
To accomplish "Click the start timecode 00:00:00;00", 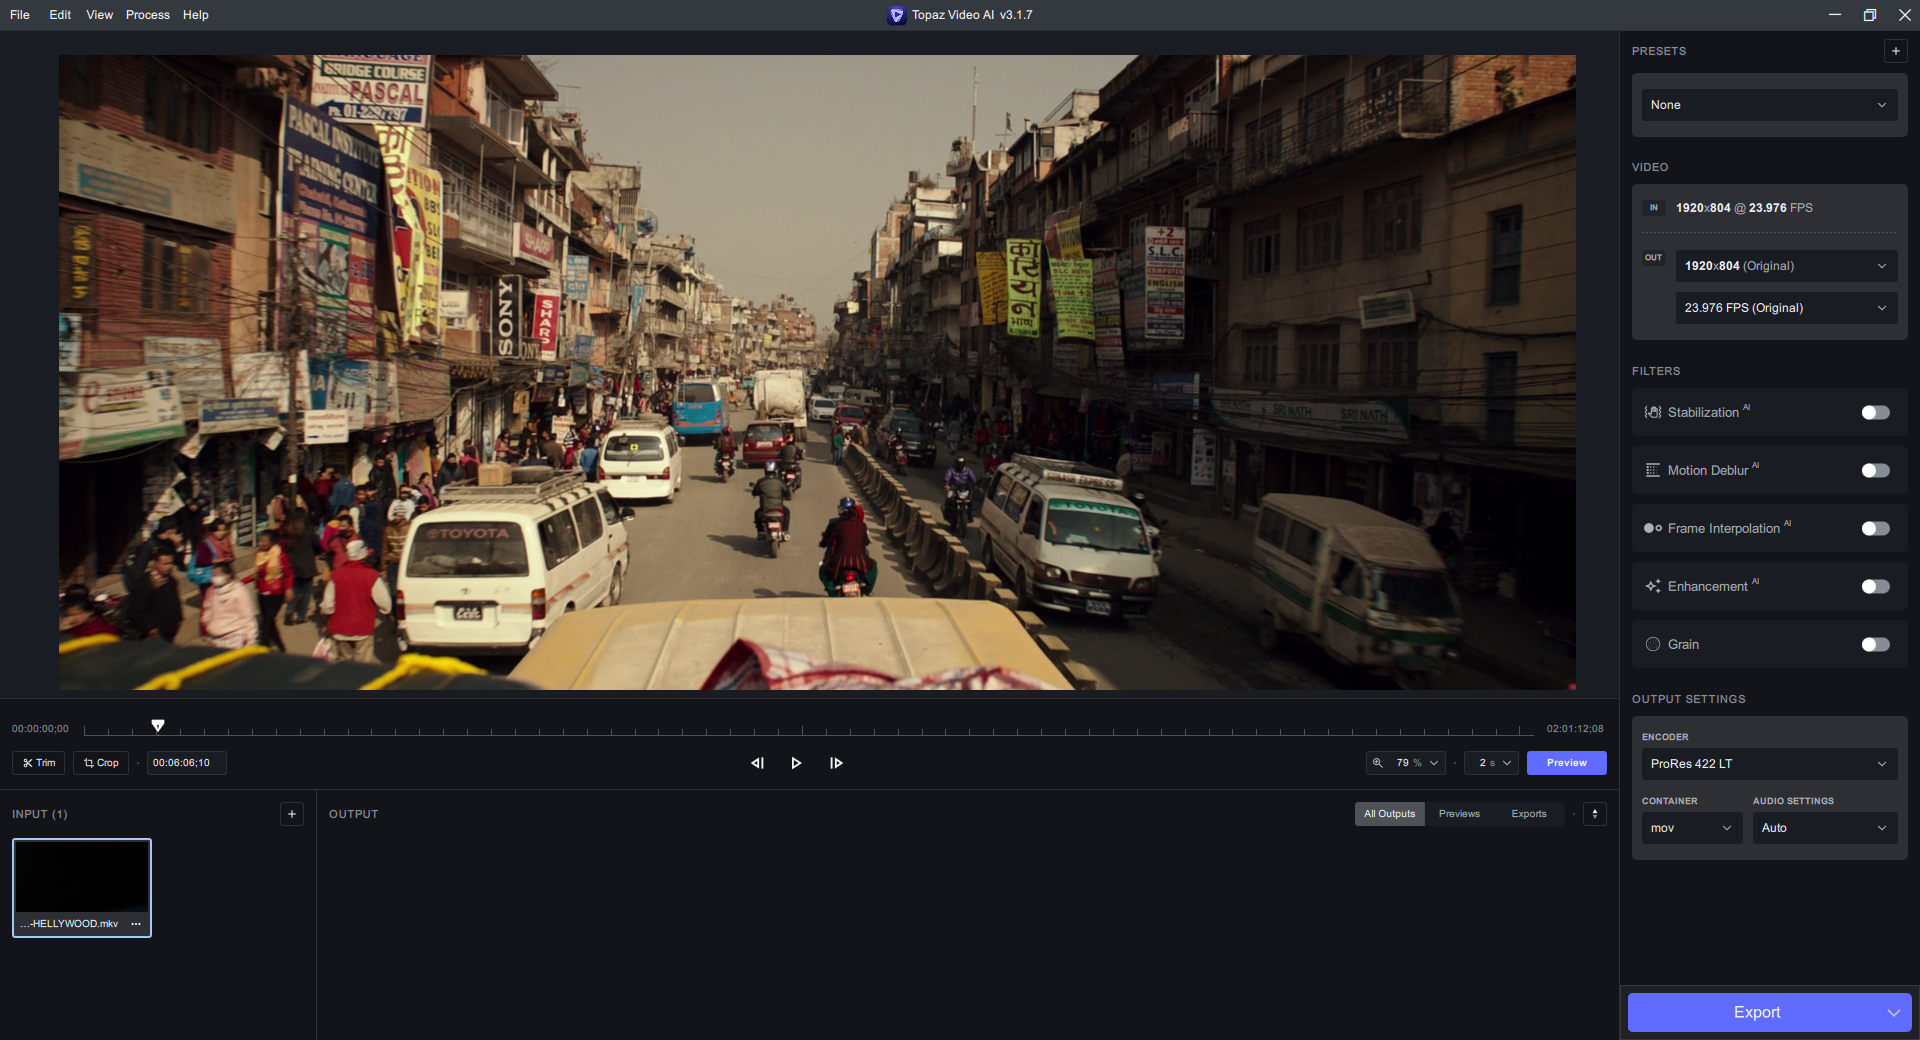I will click(40, 729).
